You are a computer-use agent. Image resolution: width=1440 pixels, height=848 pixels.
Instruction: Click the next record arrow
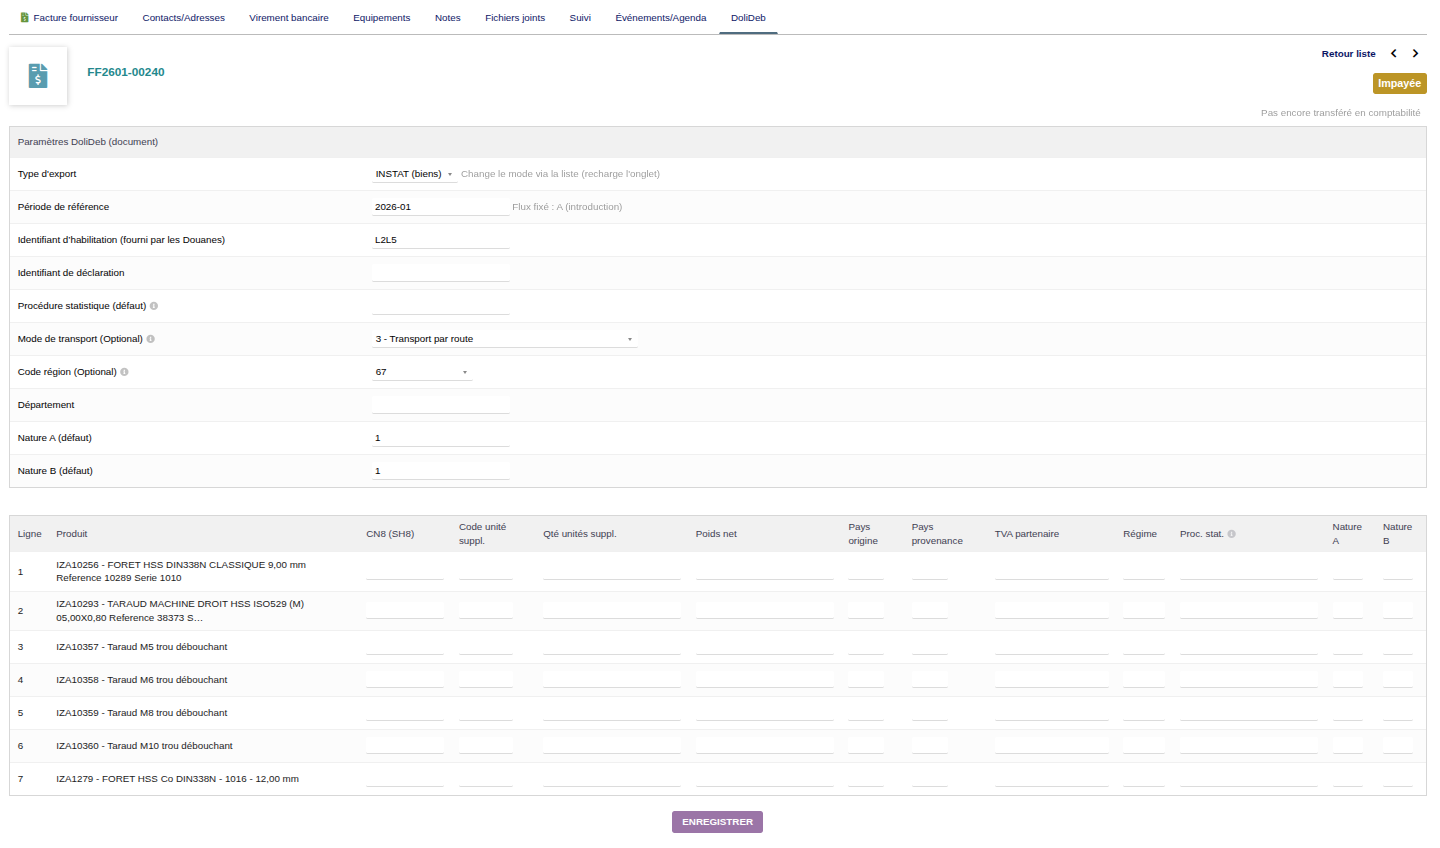(x=1415, y=54)
